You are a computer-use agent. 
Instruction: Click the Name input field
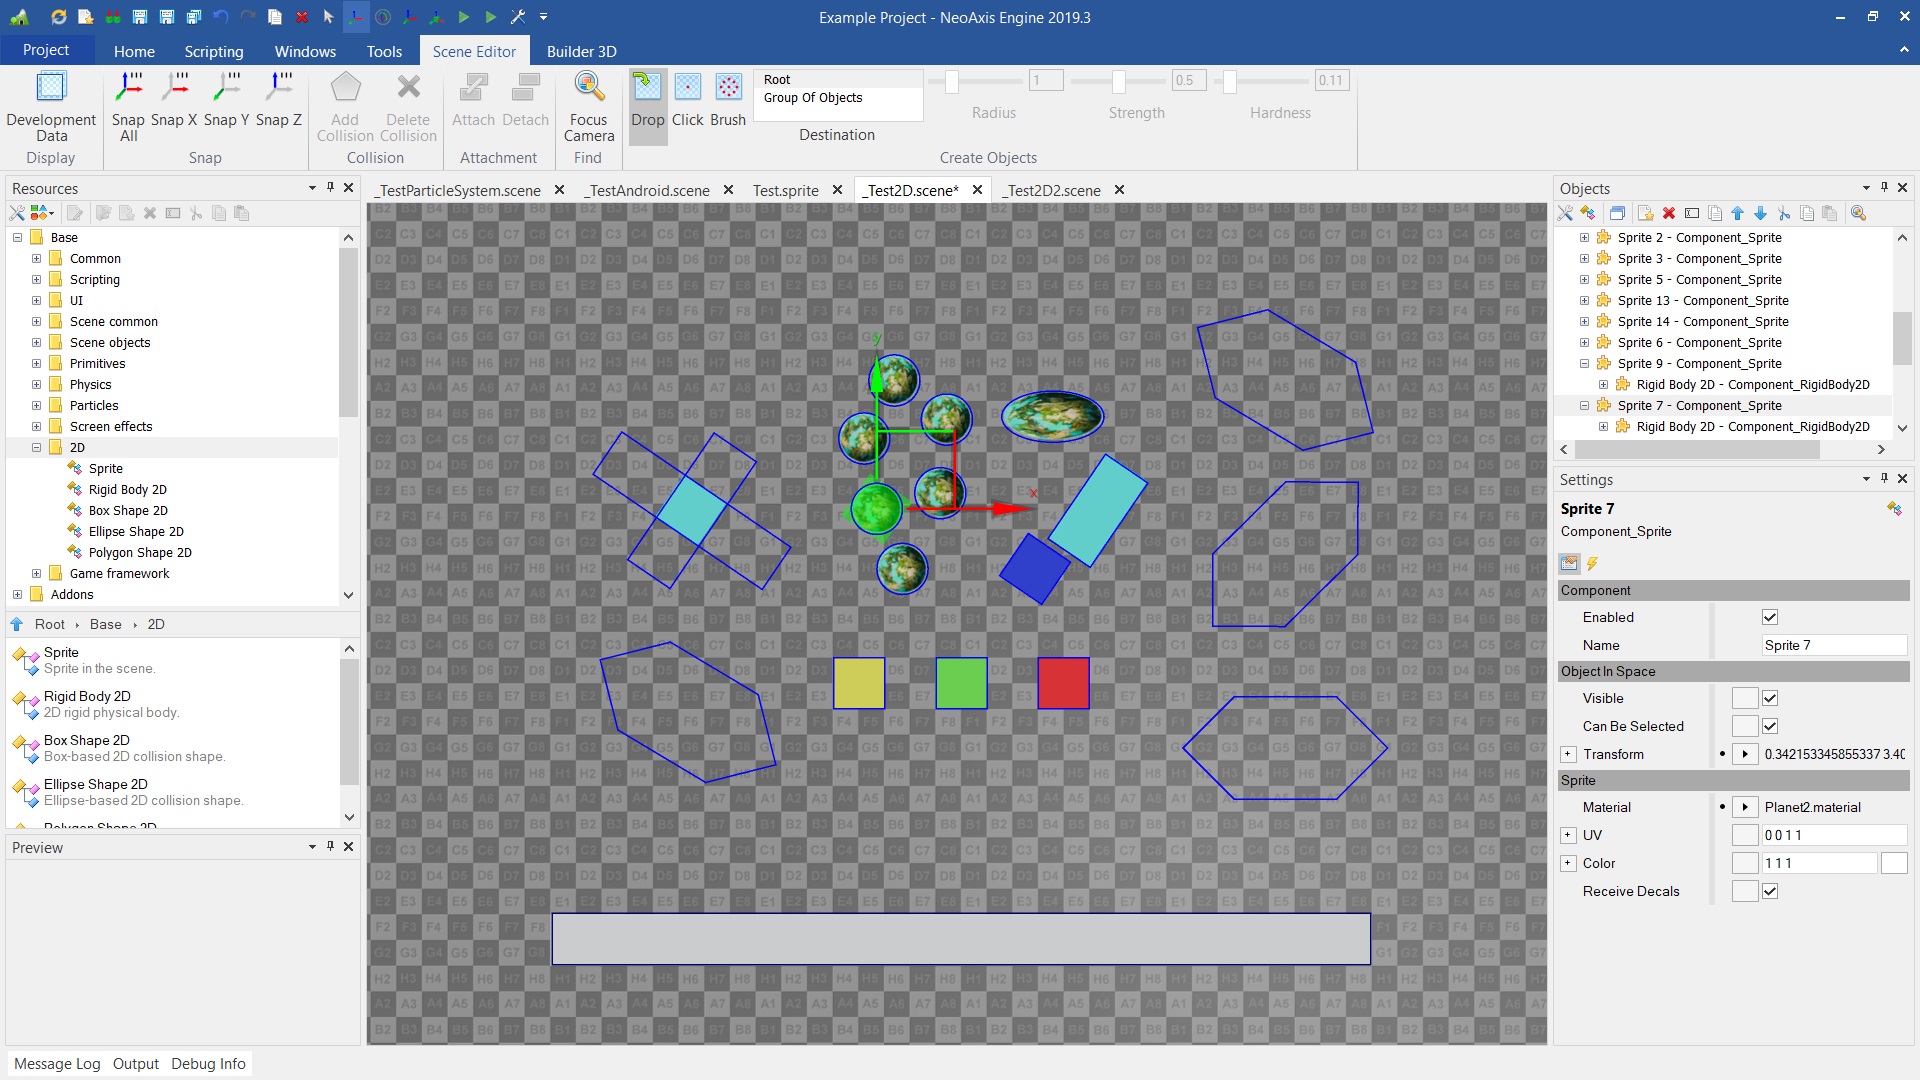(x=1833, y=645)
